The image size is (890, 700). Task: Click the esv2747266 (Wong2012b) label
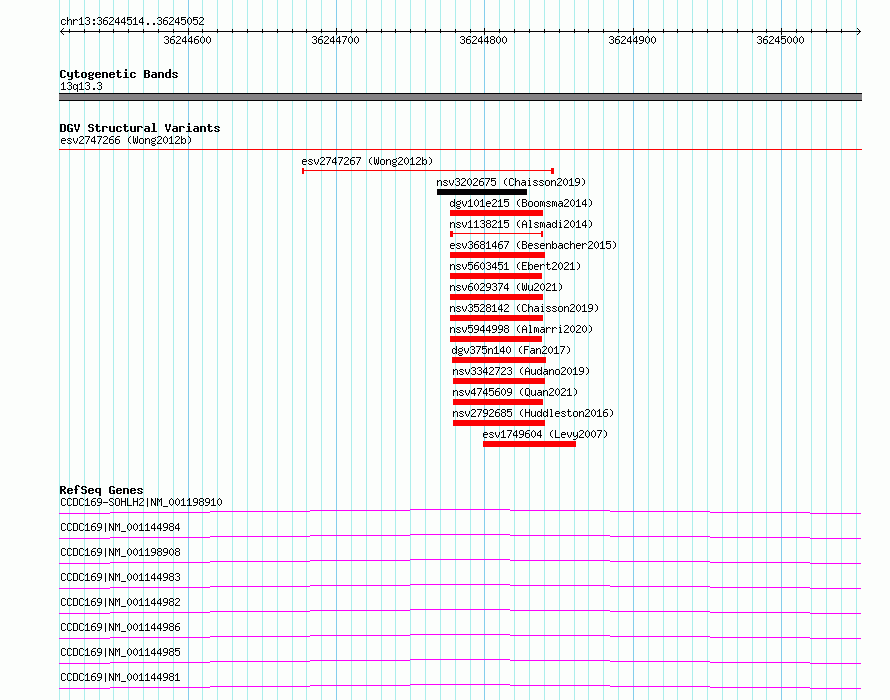[x=126, y=140]
